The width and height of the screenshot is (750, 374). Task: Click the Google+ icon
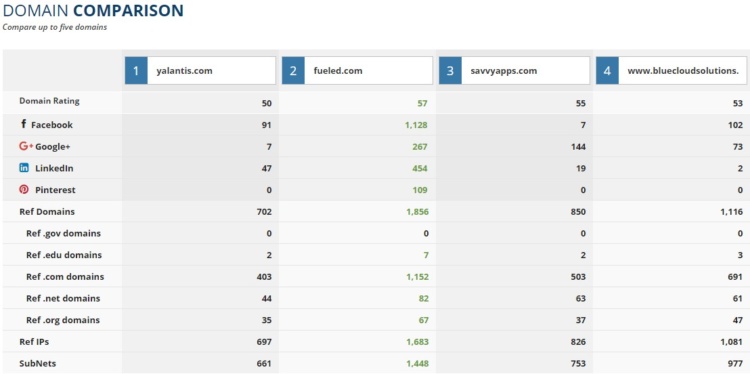click(26, 146)
